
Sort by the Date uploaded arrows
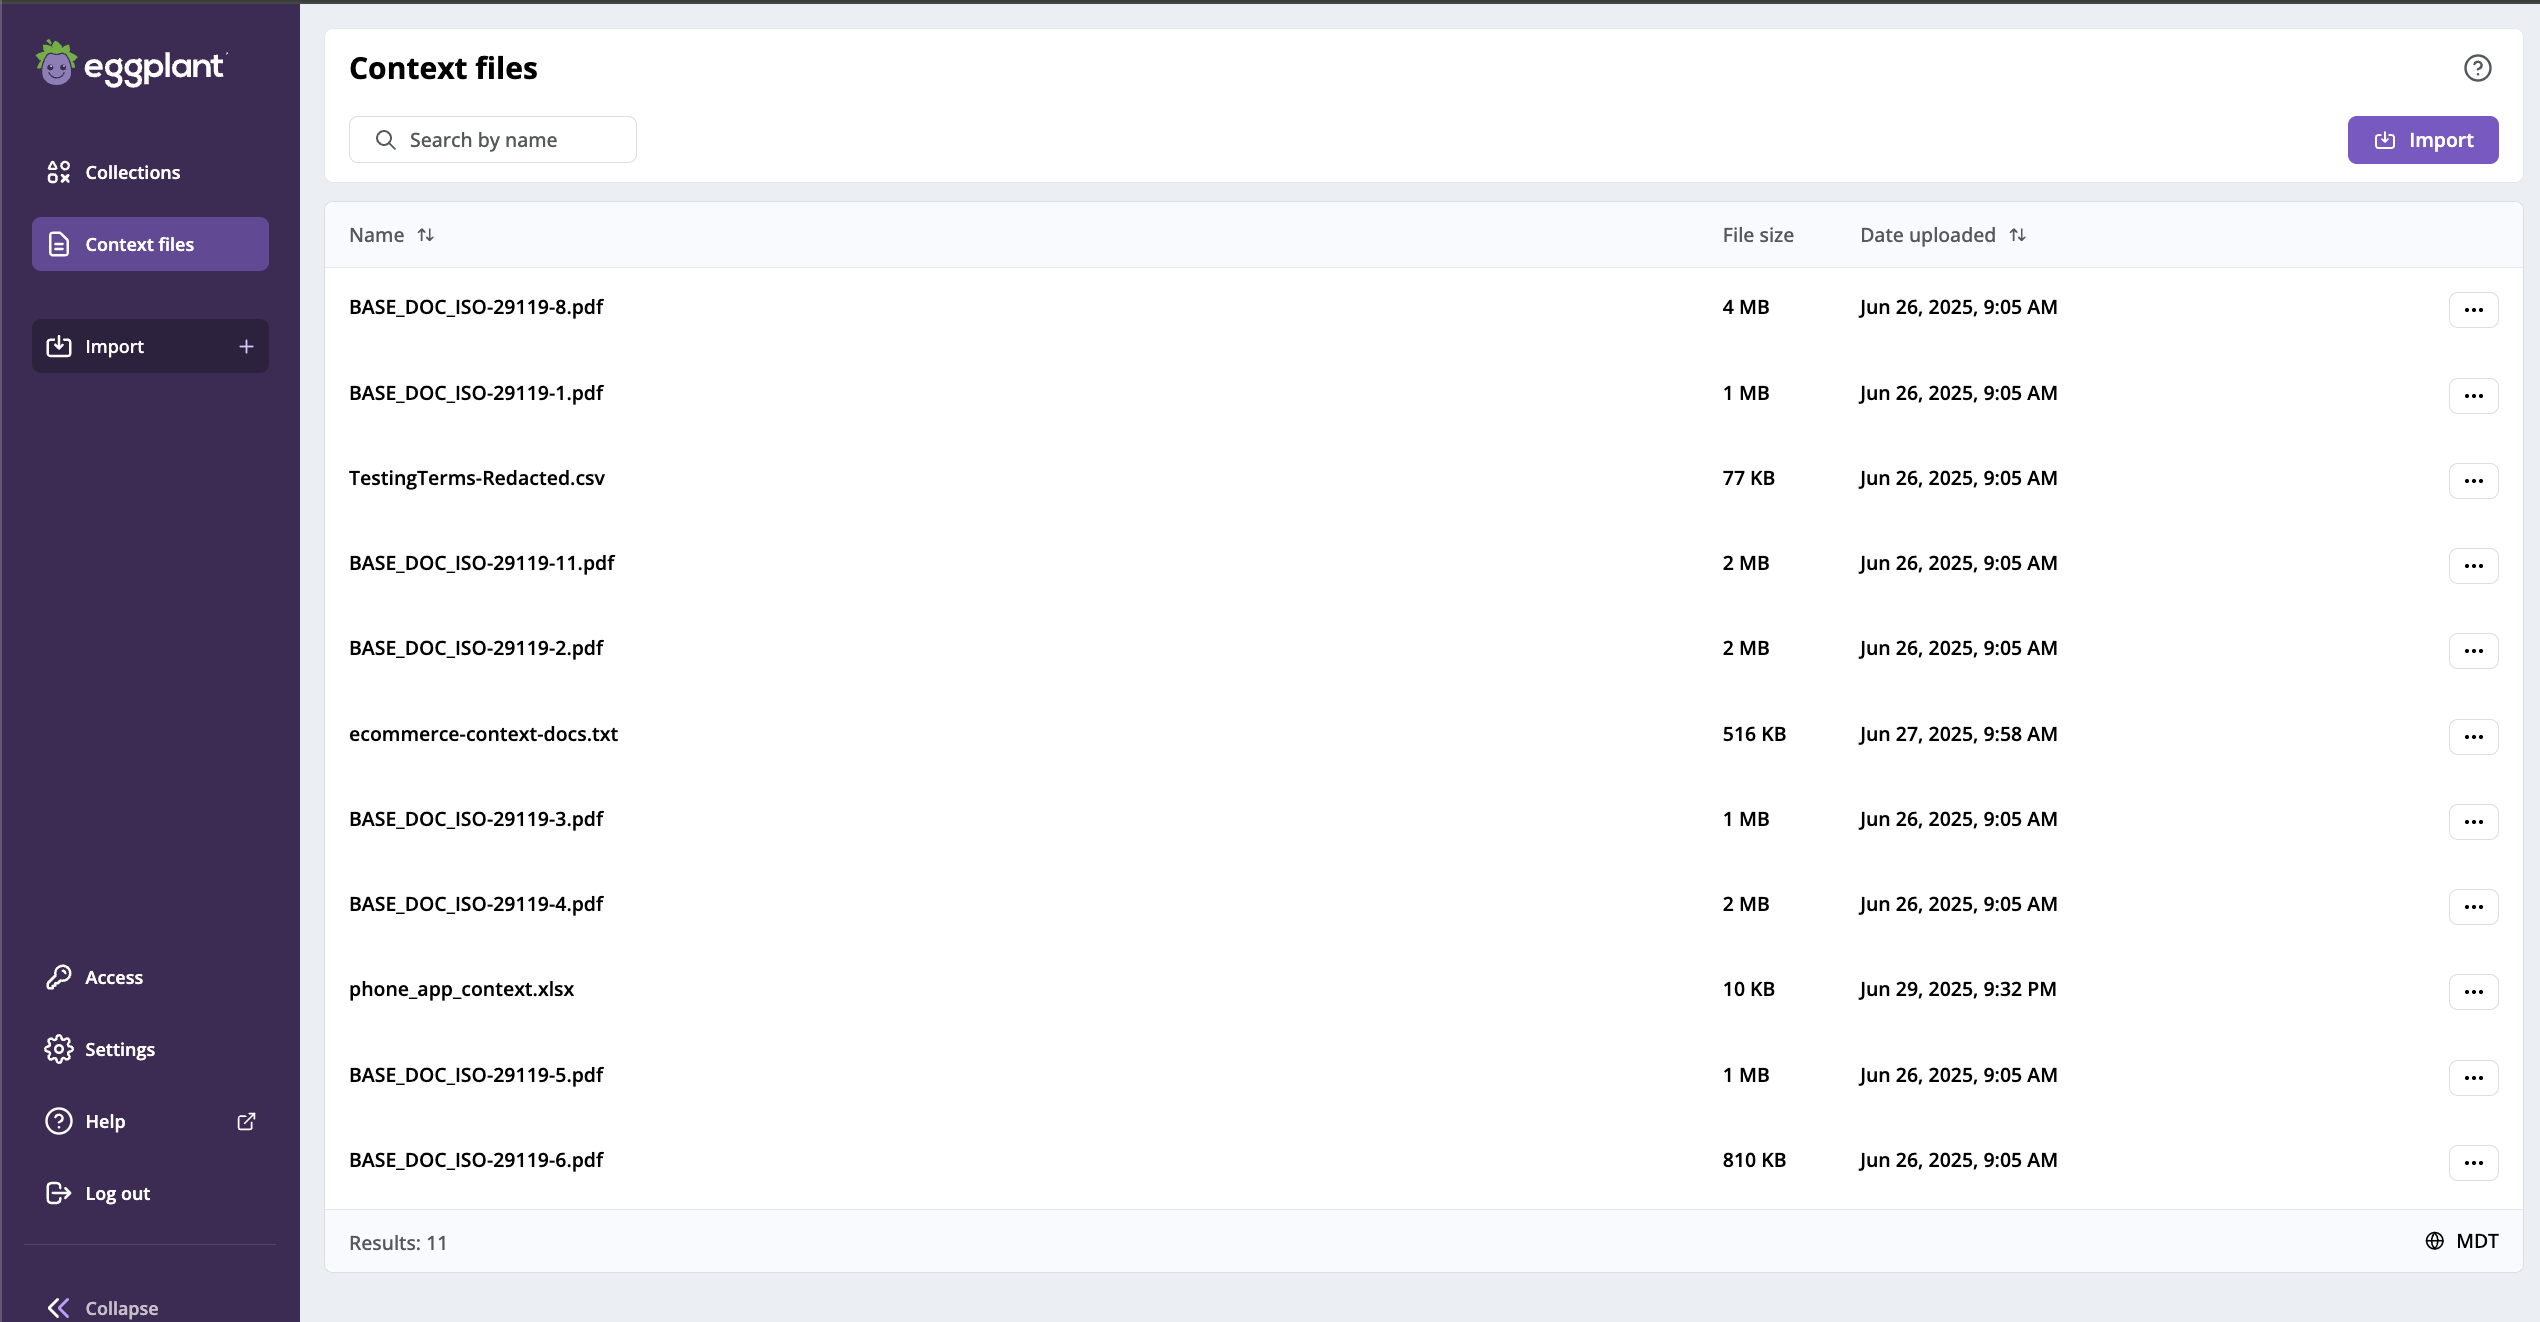click(2018, 235)
